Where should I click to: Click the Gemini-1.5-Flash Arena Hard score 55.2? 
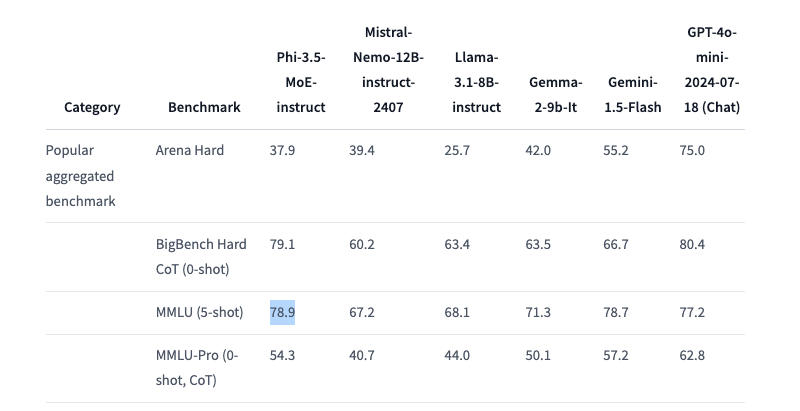click(x=615, y=151)
